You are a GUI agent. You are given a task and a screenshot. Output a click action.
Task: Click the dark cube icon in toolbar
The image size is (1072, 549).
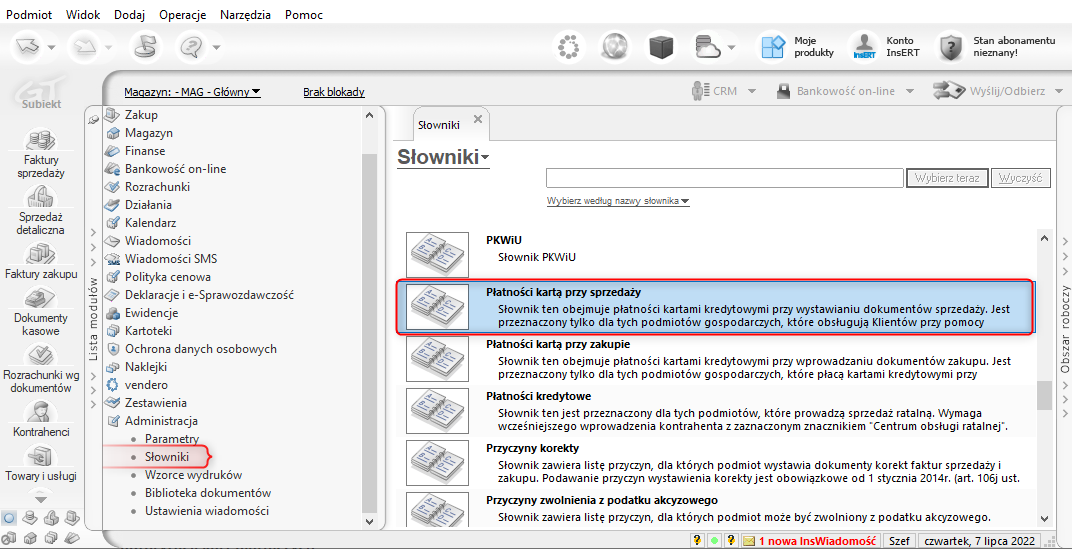pos(661,46)
